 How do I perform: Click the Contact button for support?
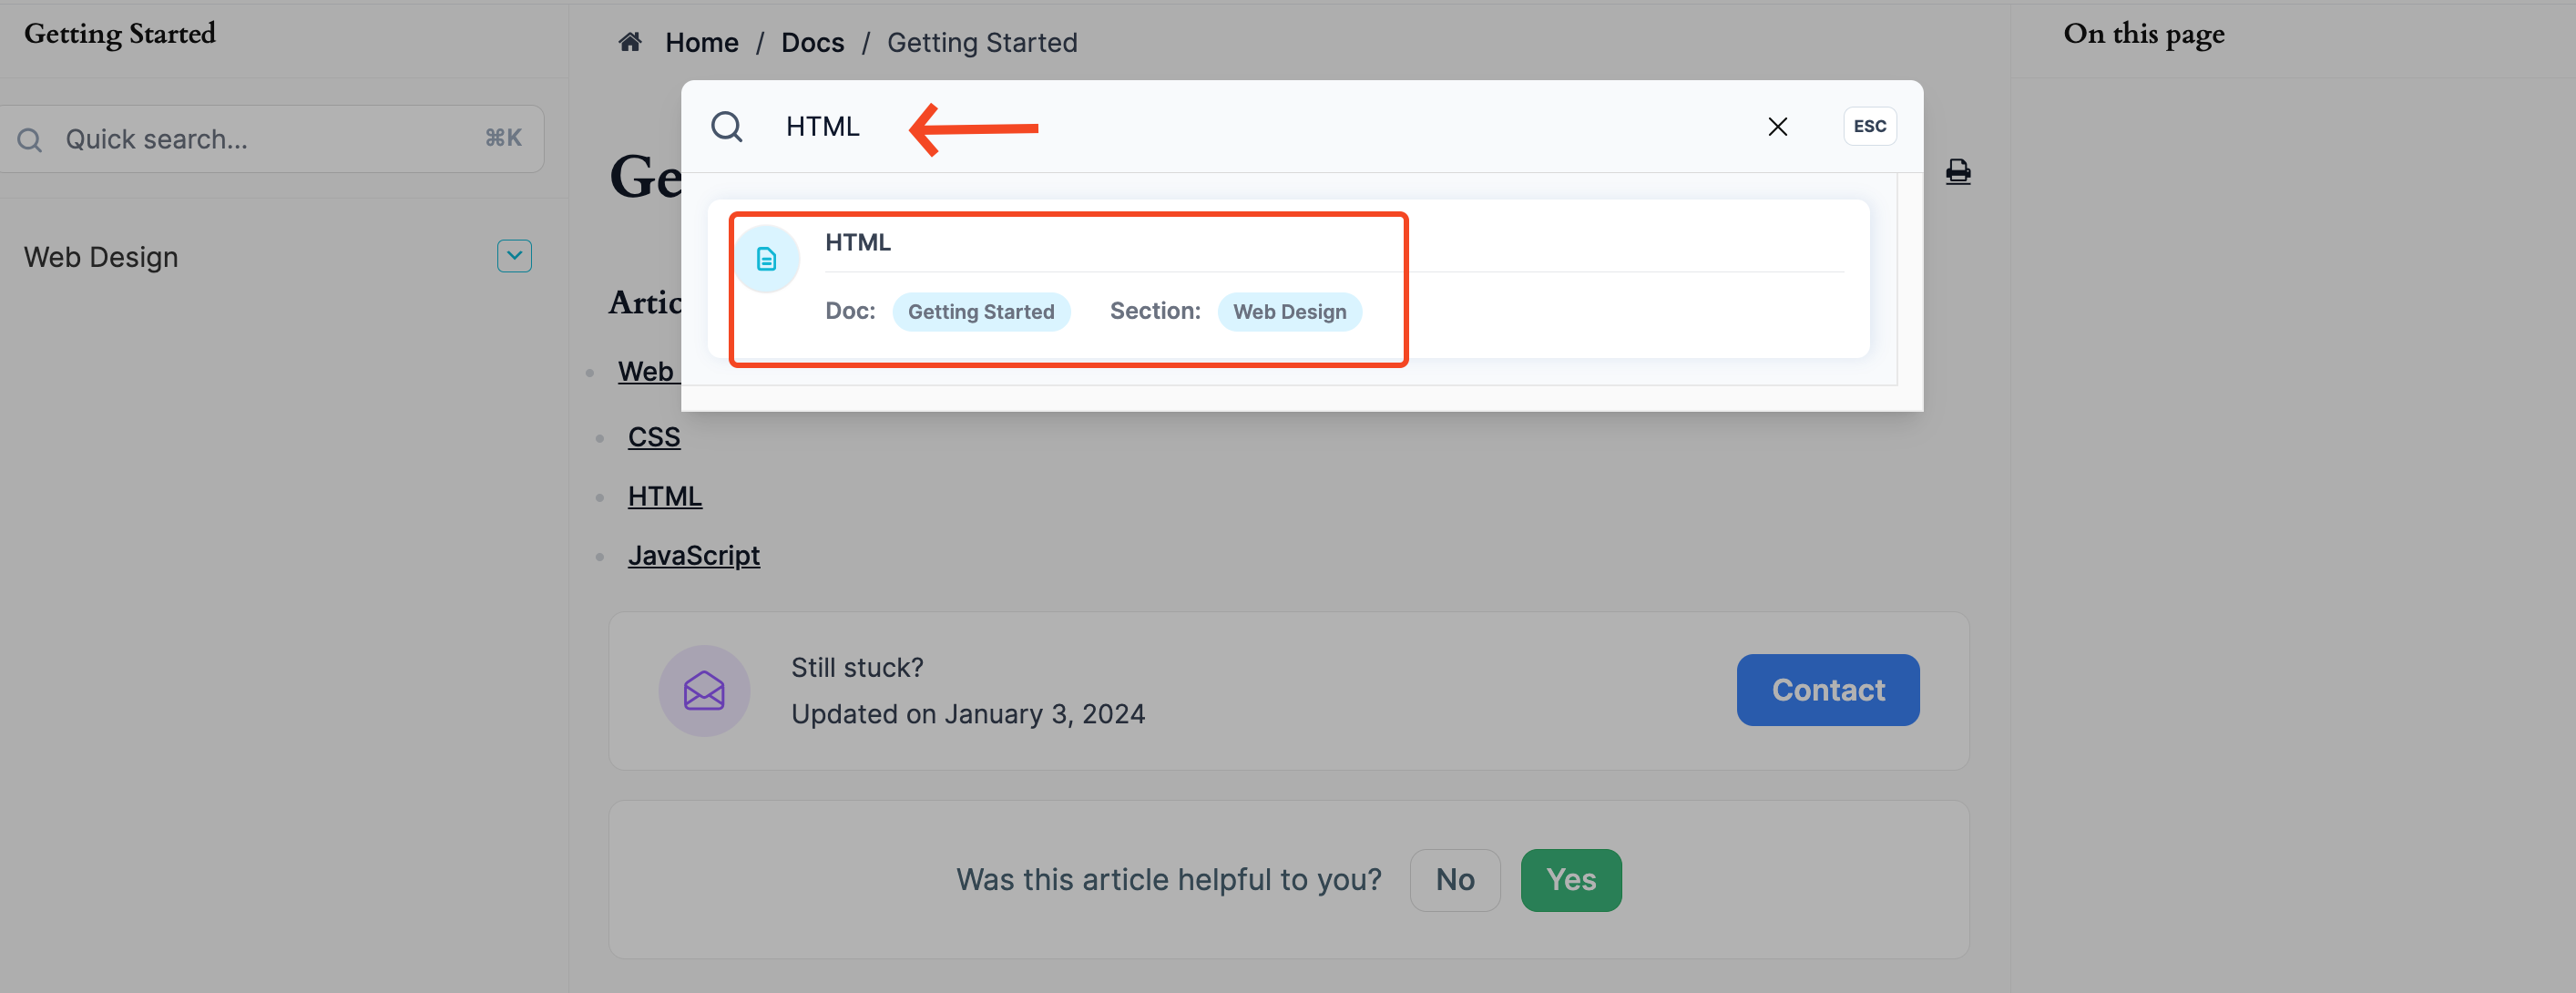(1828, 689)
